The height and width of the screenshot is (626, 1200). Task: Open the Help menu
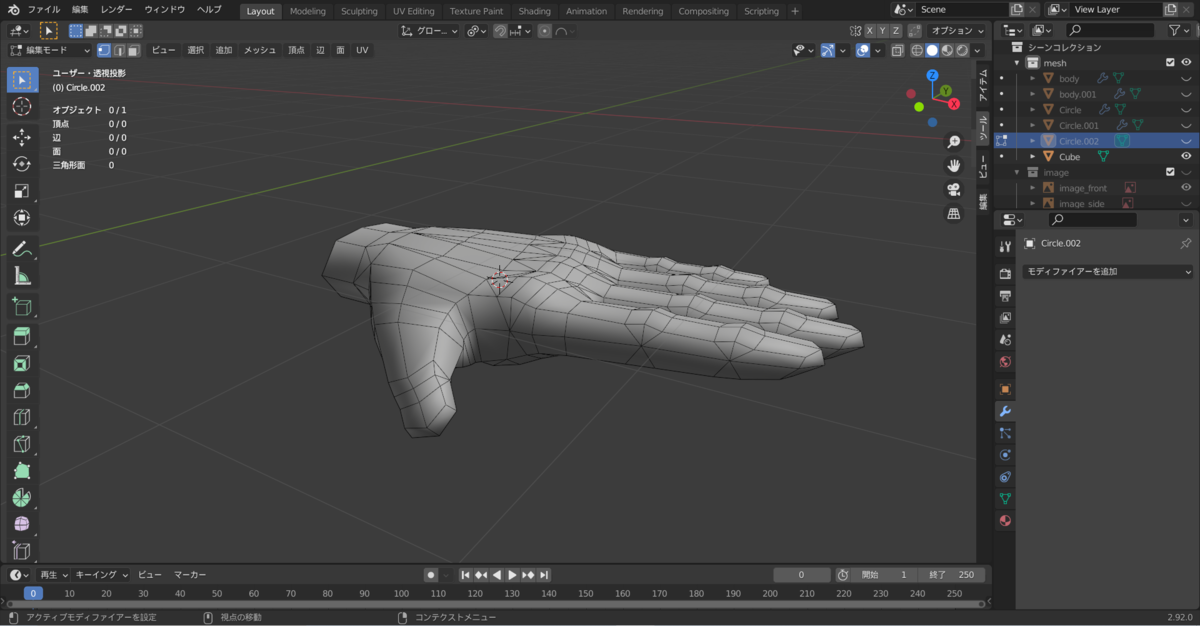click(209, 10)
